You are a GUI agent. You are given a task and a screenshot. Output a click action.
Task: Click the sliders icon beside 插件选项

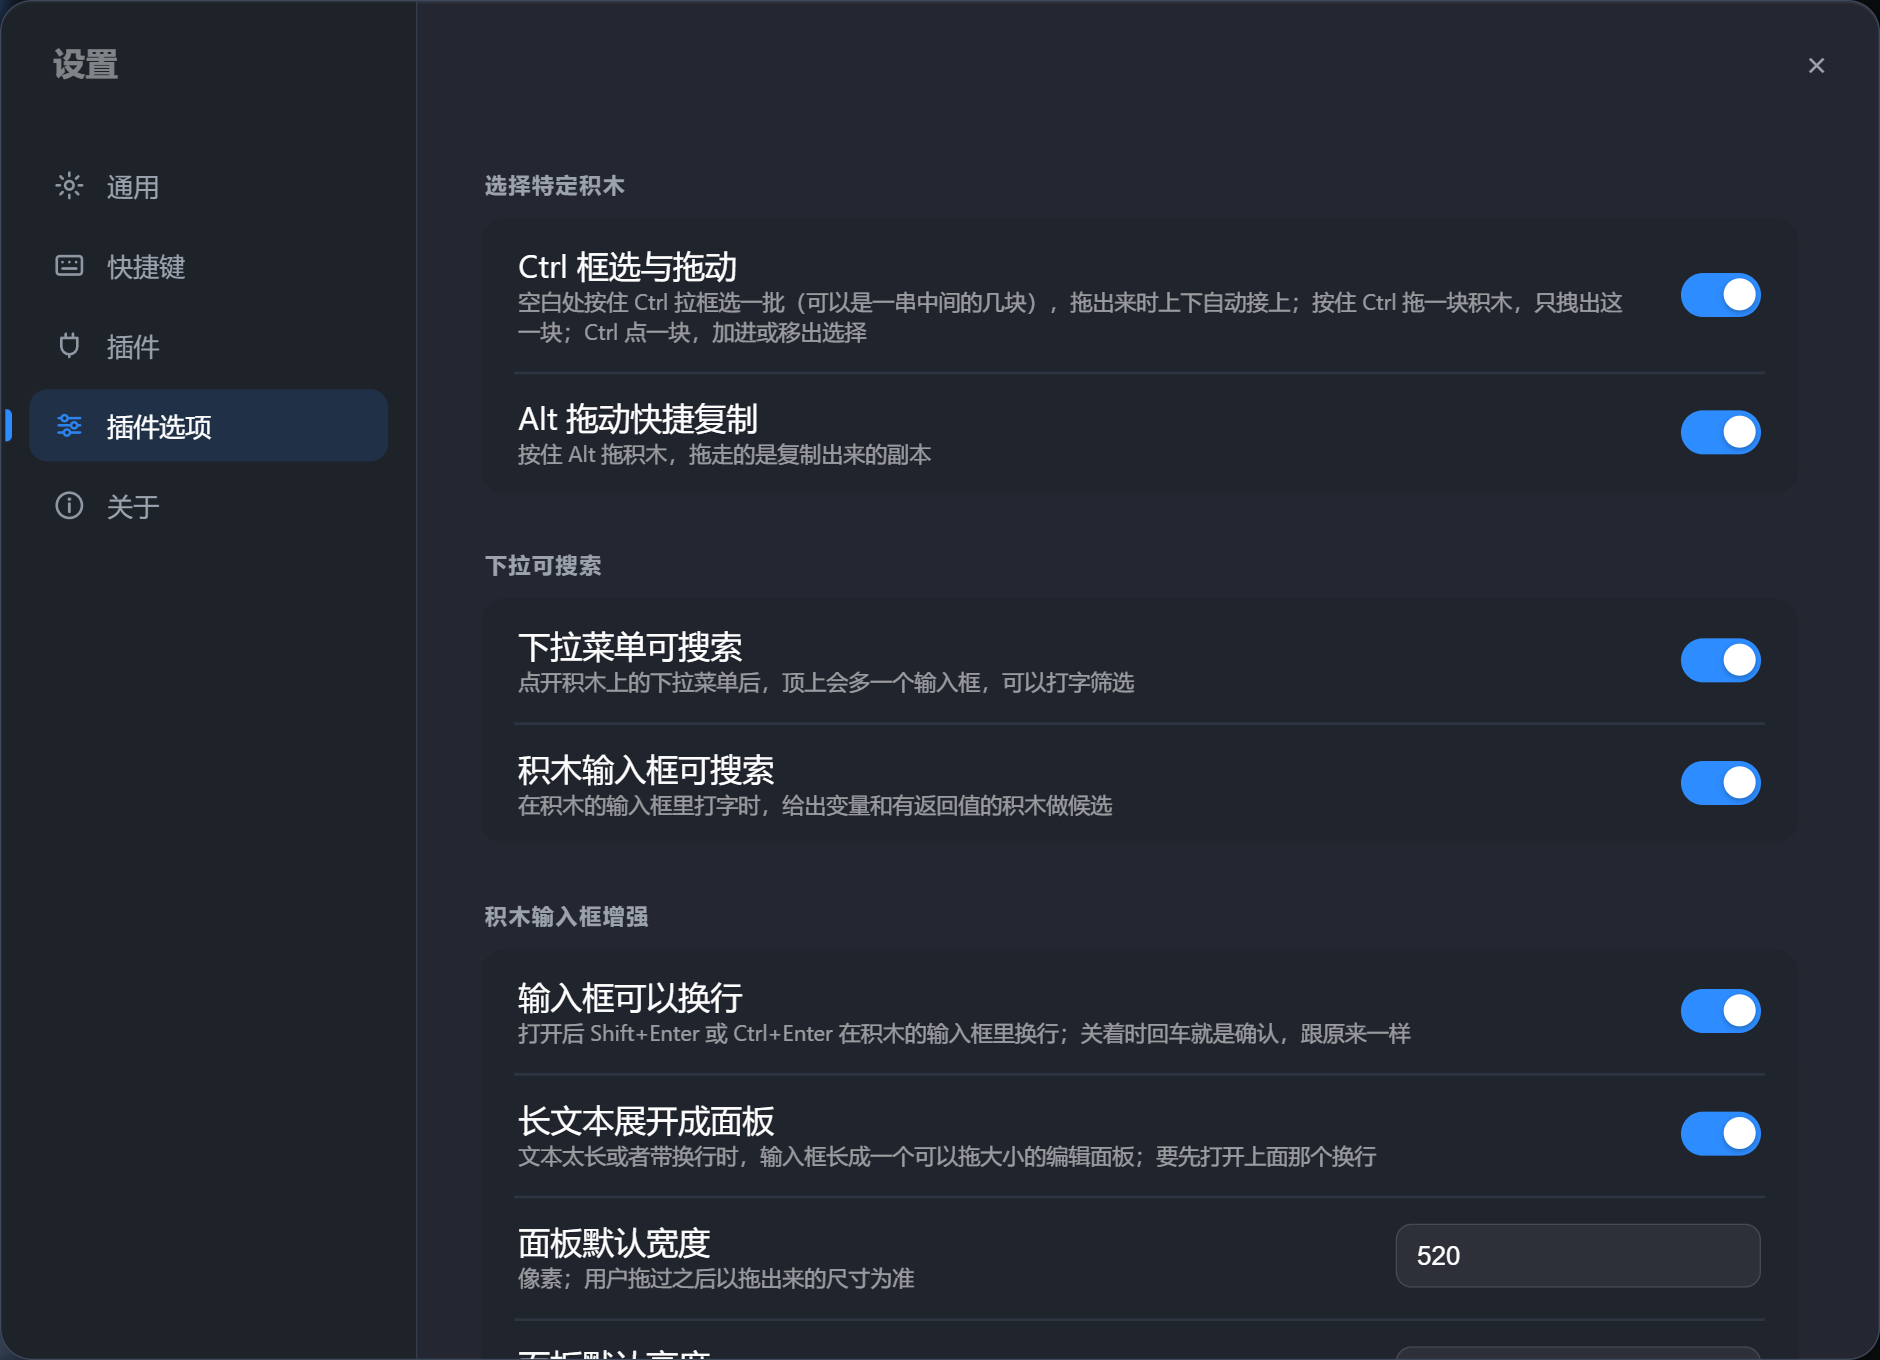[69, 426]
